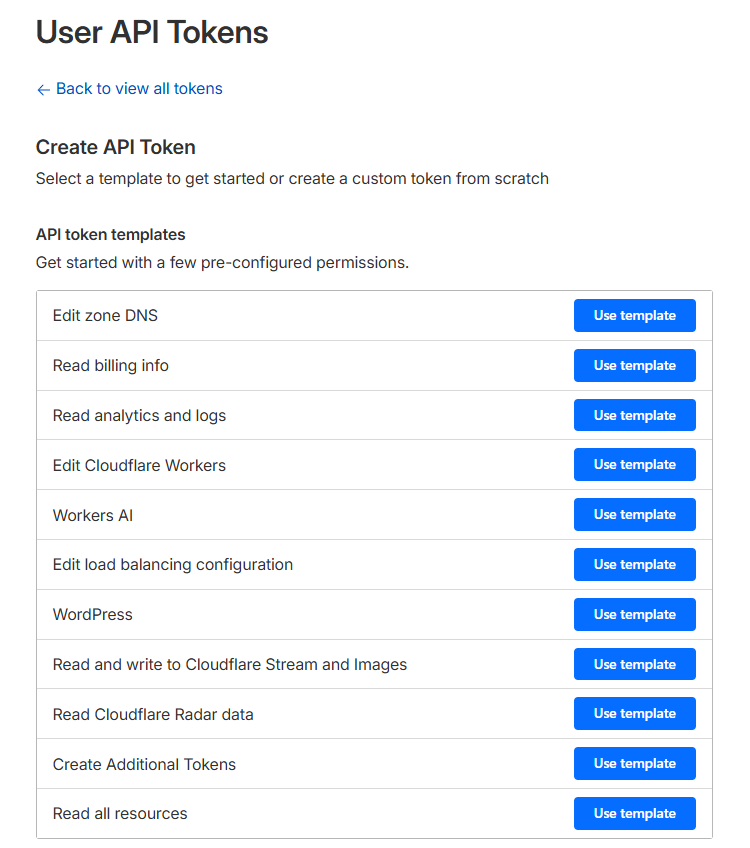
Task: Use the Workers AI template
Action: point(634,515)
